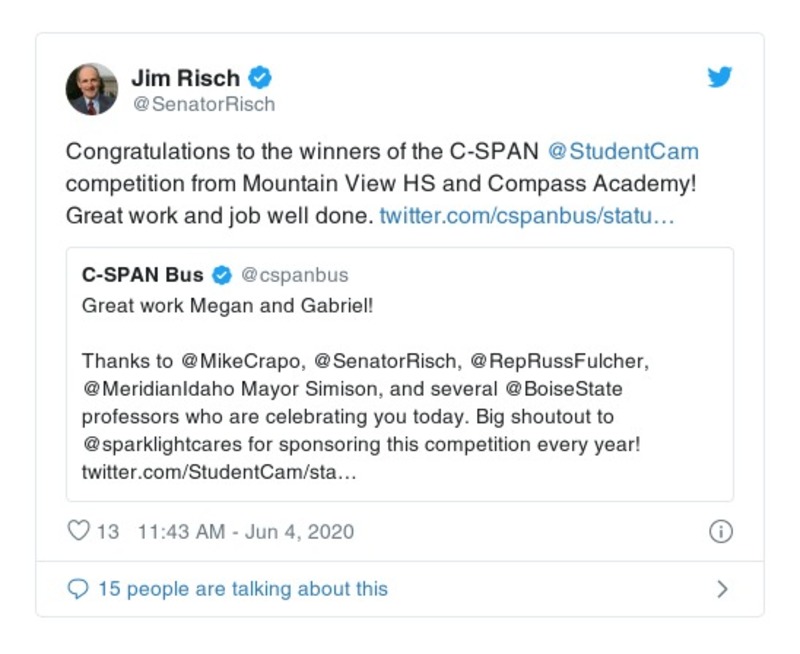Click C-SPAN Bus verified badge
The height and width of the screenshot is (654, 800).
click(x=223, y=275)
